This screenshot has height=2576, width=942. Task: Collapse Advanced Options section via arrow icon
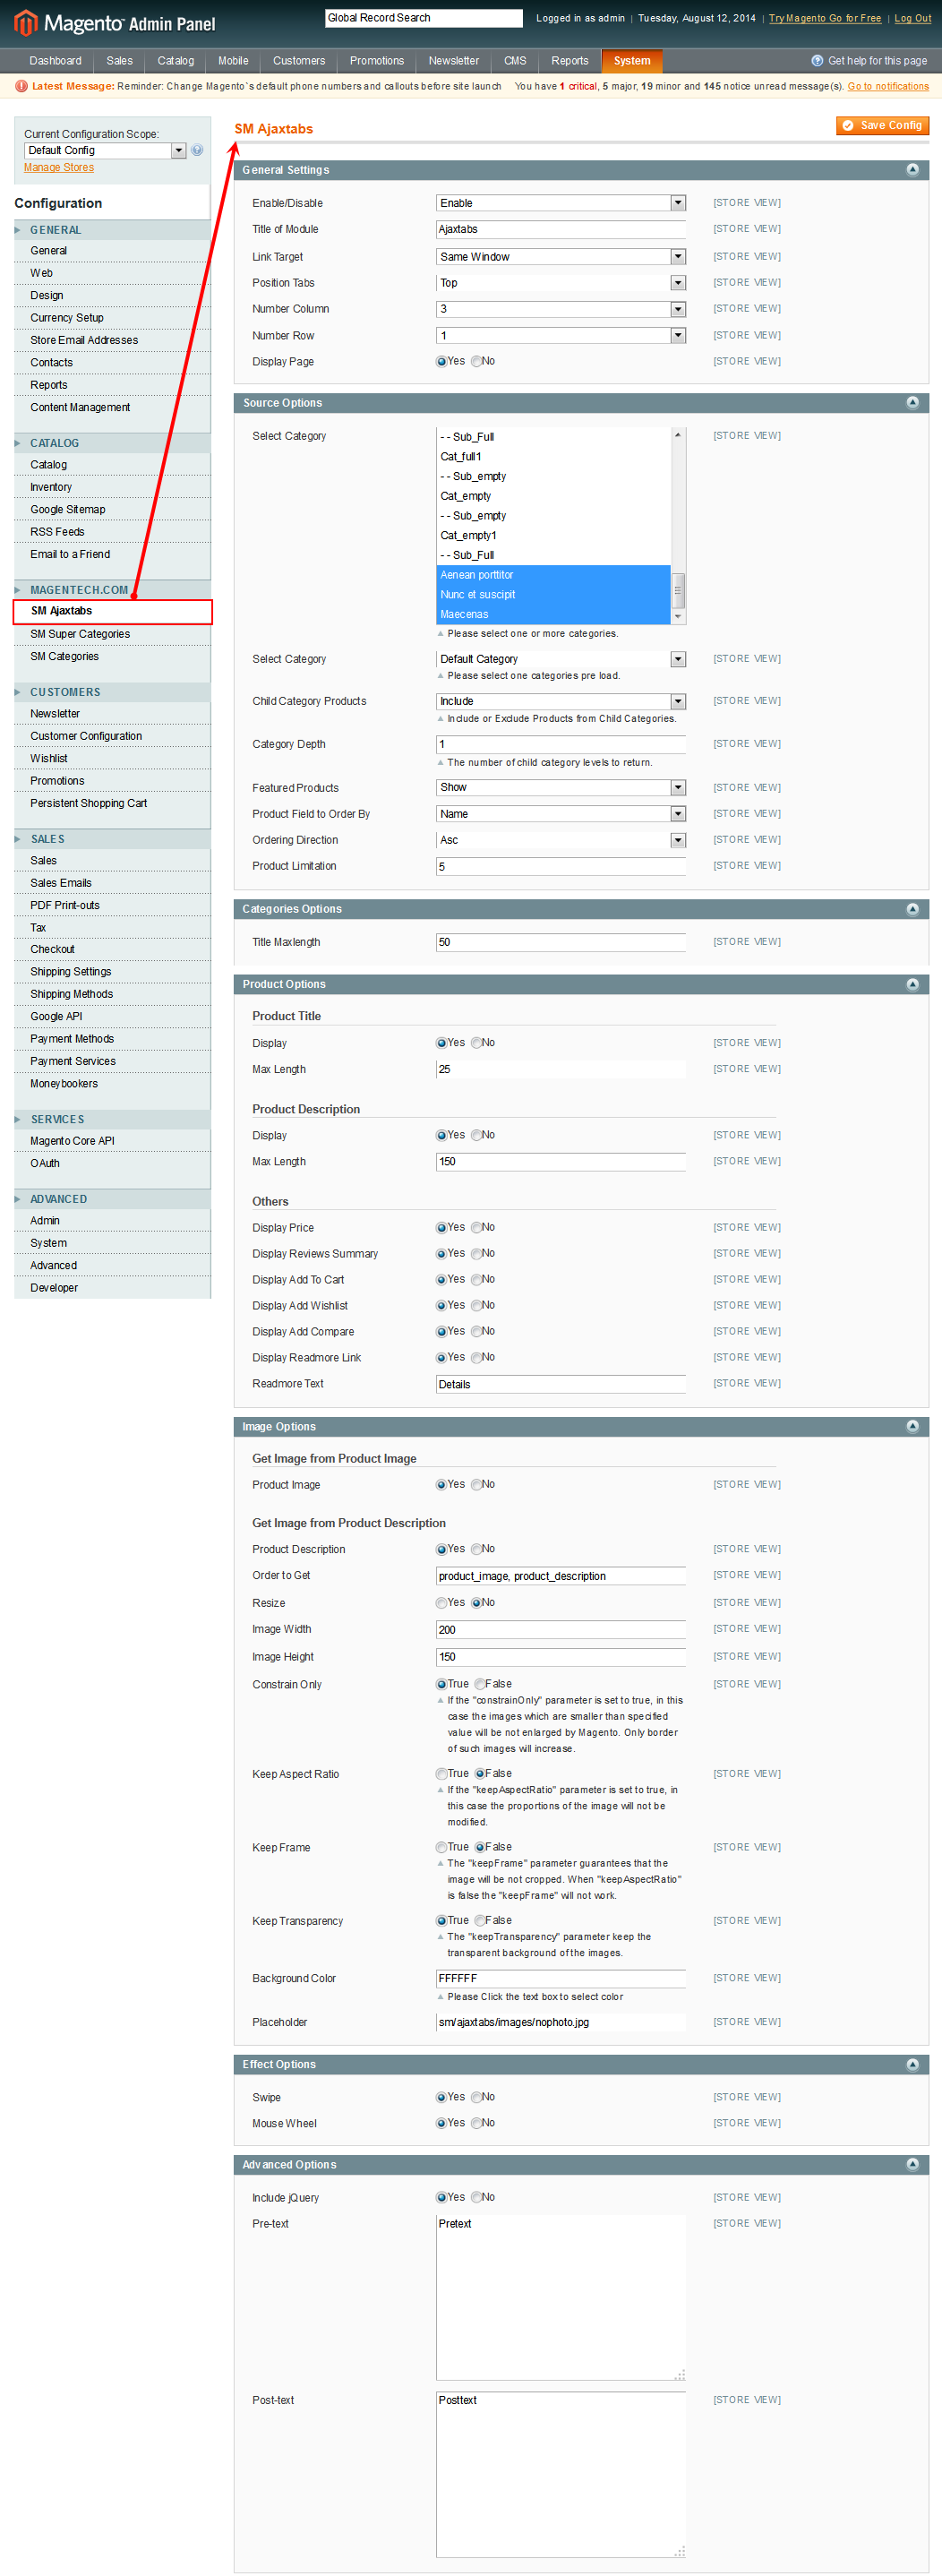[912, 2165]
